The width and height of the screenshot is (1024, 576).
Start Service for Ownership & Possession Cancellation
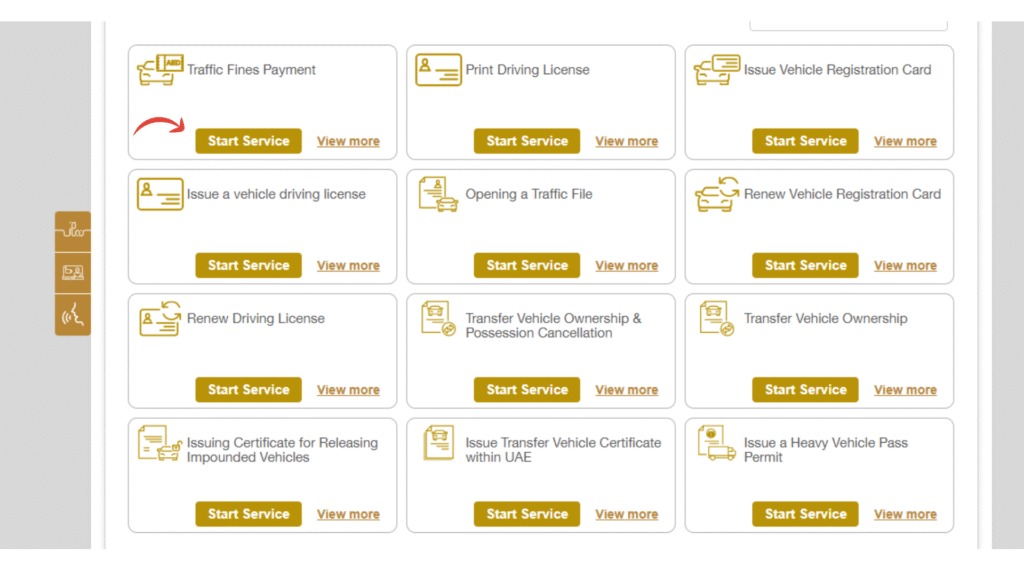tap(527, 389)
